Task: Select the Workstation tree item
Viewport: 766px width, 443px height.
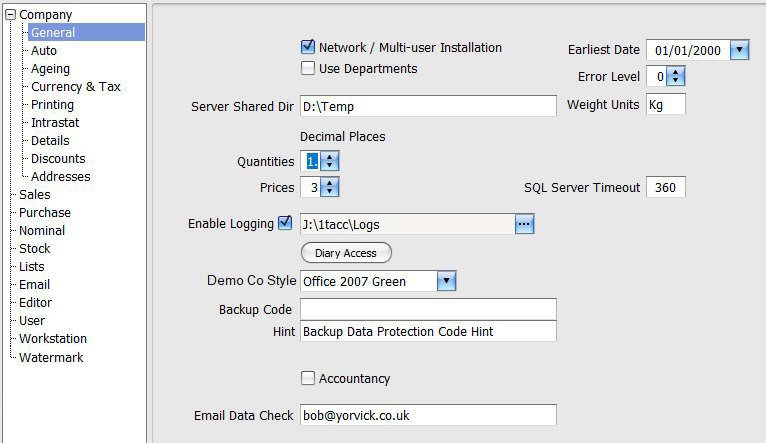Action: [x=52, y=339]
